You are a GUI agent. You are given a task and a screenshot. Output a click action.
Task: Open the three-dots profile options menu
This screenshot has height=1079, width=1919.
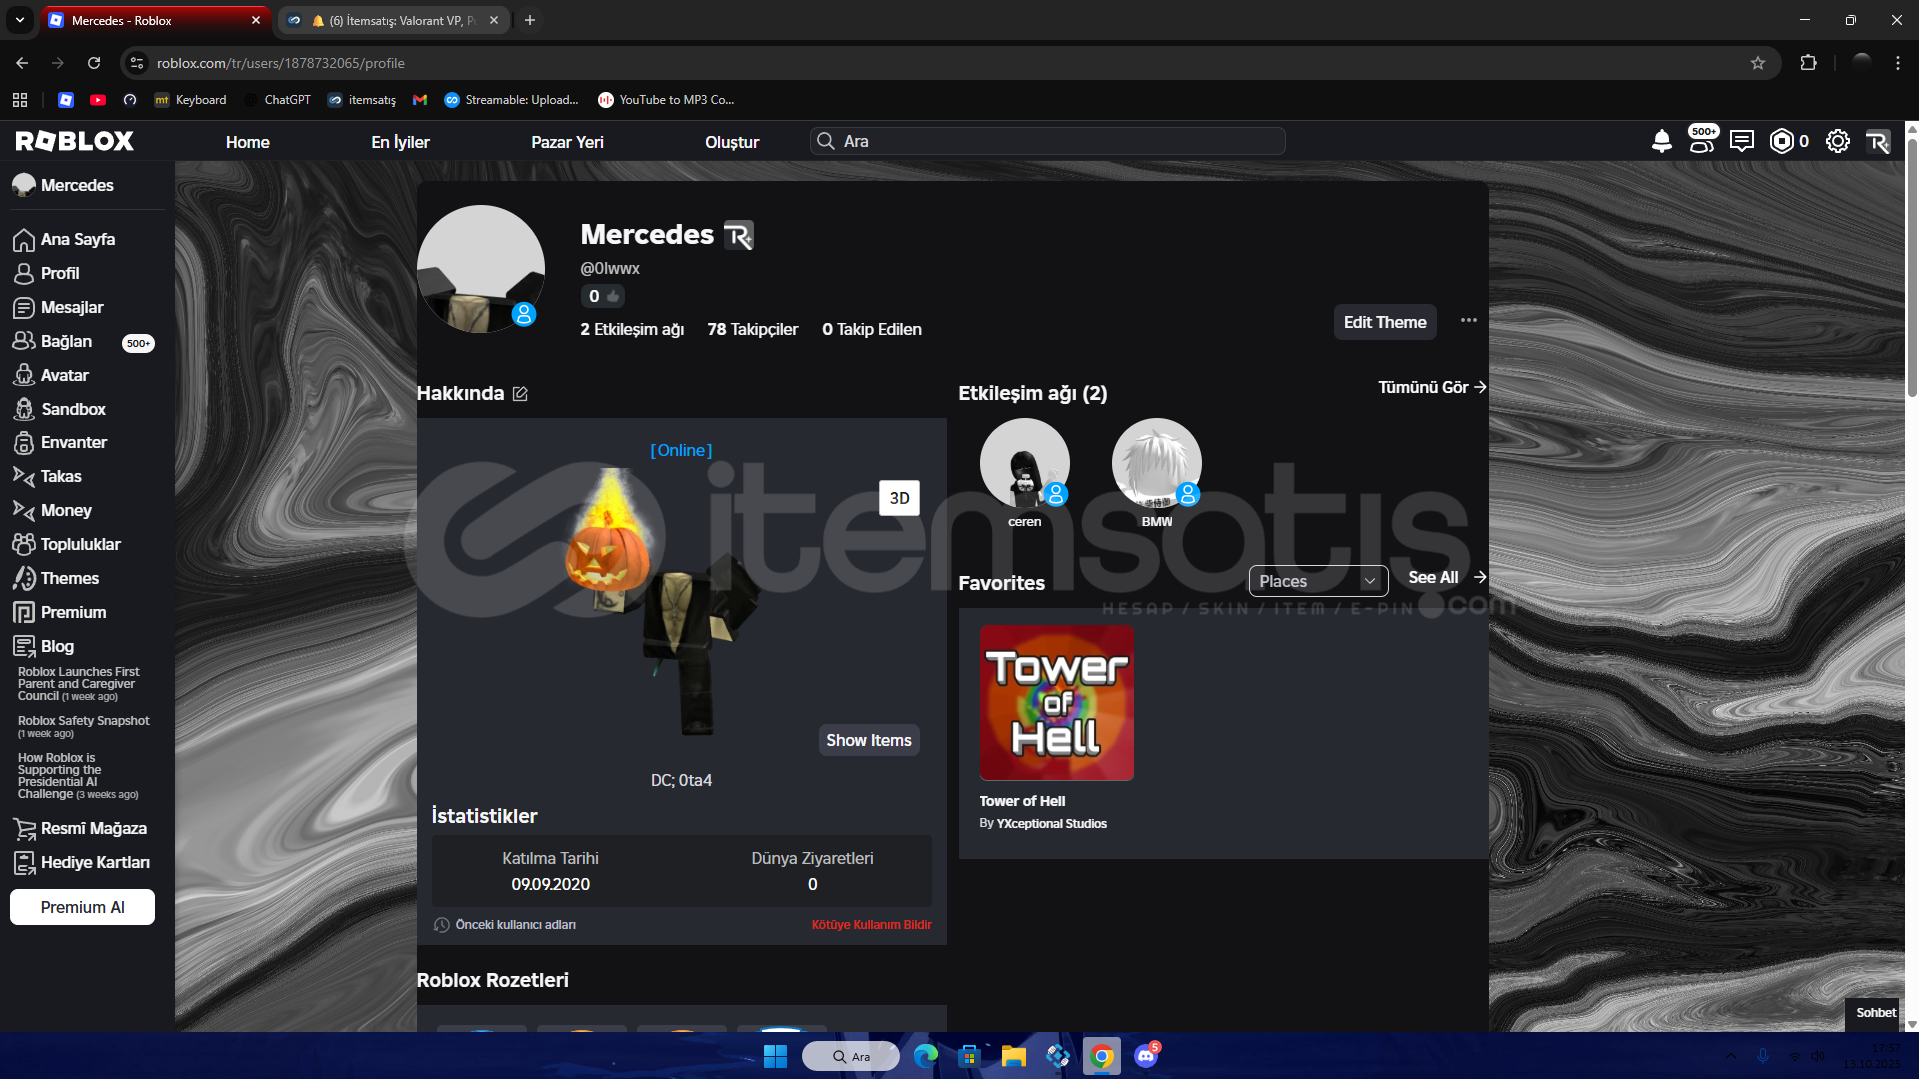tap(1468, 321)
